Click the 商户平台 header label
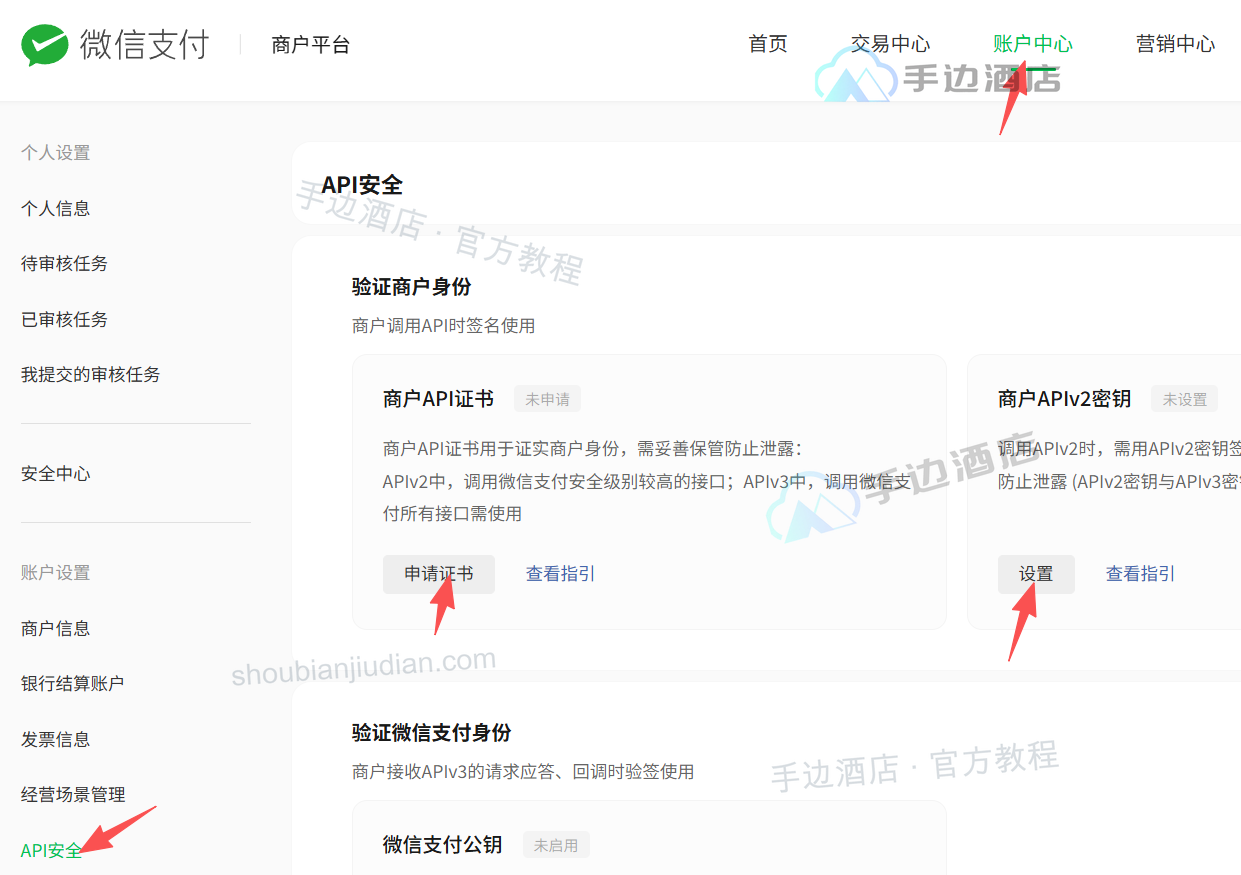Viewport: 1241px width, 875px height. [311, 45]
